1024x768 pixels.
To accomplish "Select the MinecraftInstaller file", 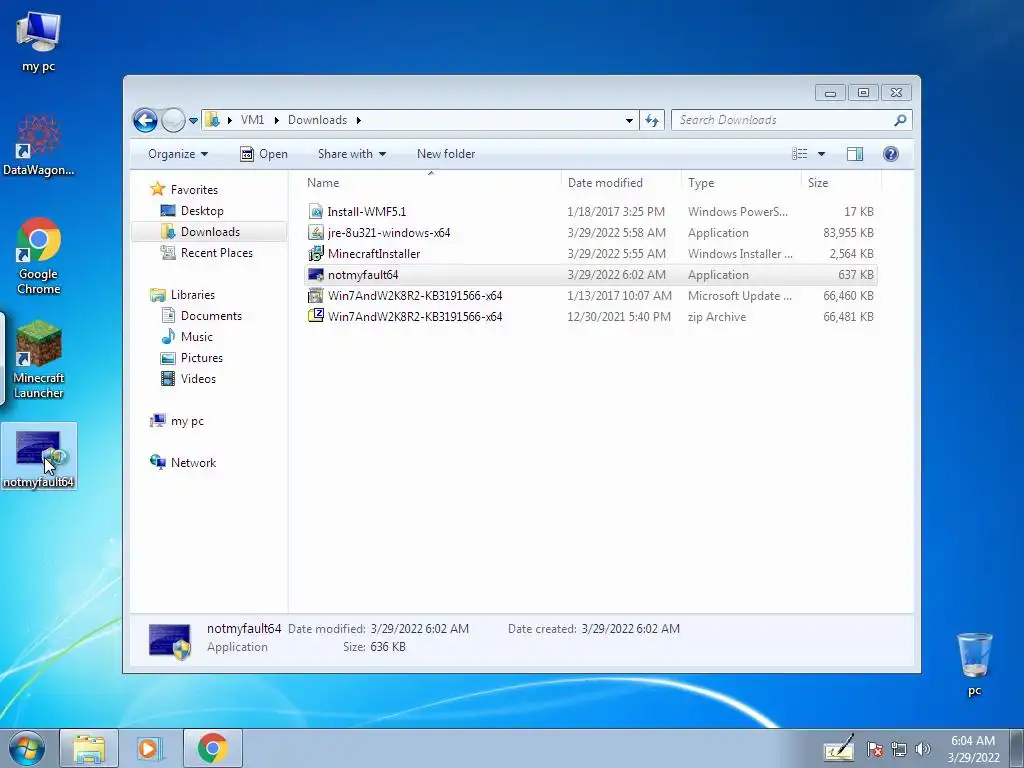I will pyautogui.click(x=590, y=253).
